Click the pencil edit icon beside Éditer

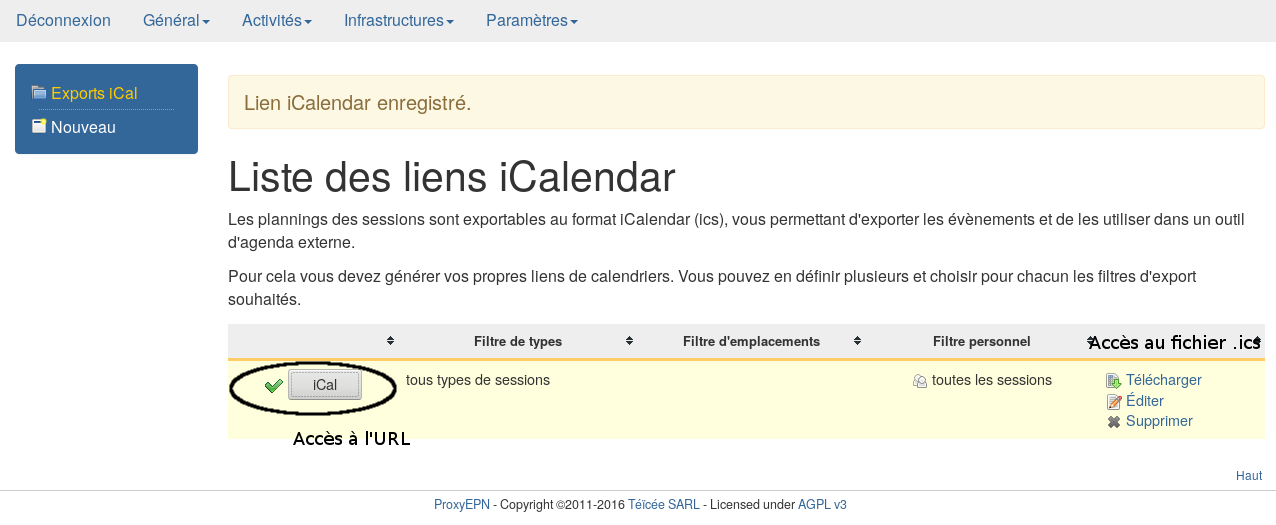(x=1113, y=402)
